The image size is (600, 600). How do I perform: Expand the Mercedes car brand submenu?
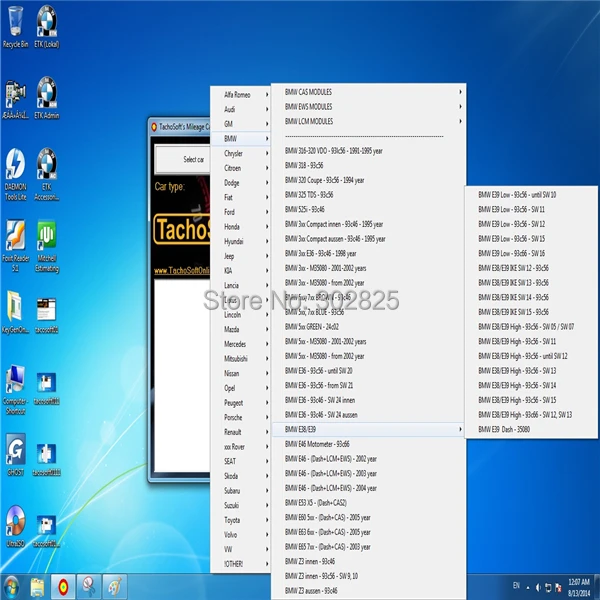tap(240, 344)
